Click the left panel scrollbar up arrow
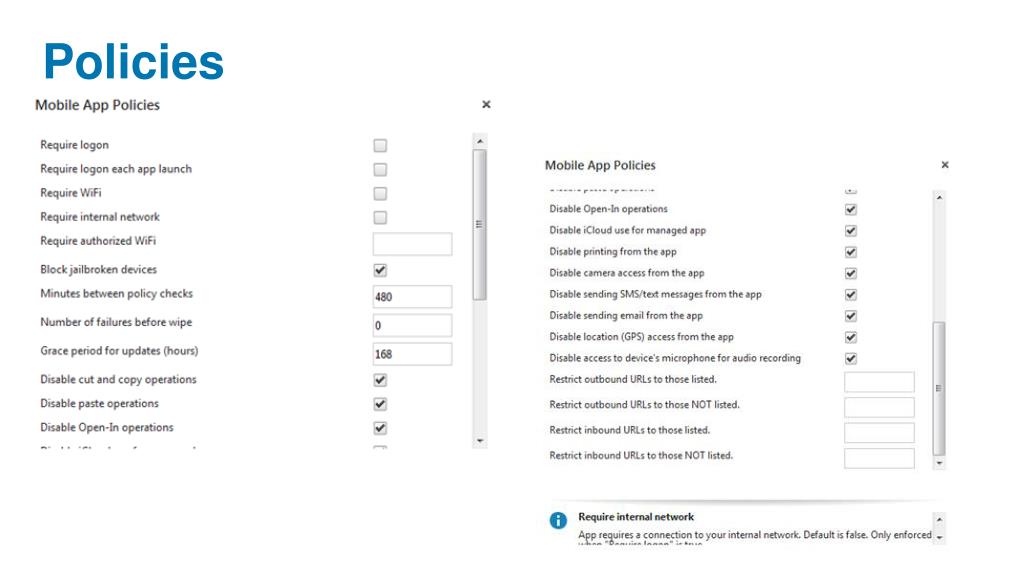The width and height of the screenshot is (1024, 576). pos(480,142)
